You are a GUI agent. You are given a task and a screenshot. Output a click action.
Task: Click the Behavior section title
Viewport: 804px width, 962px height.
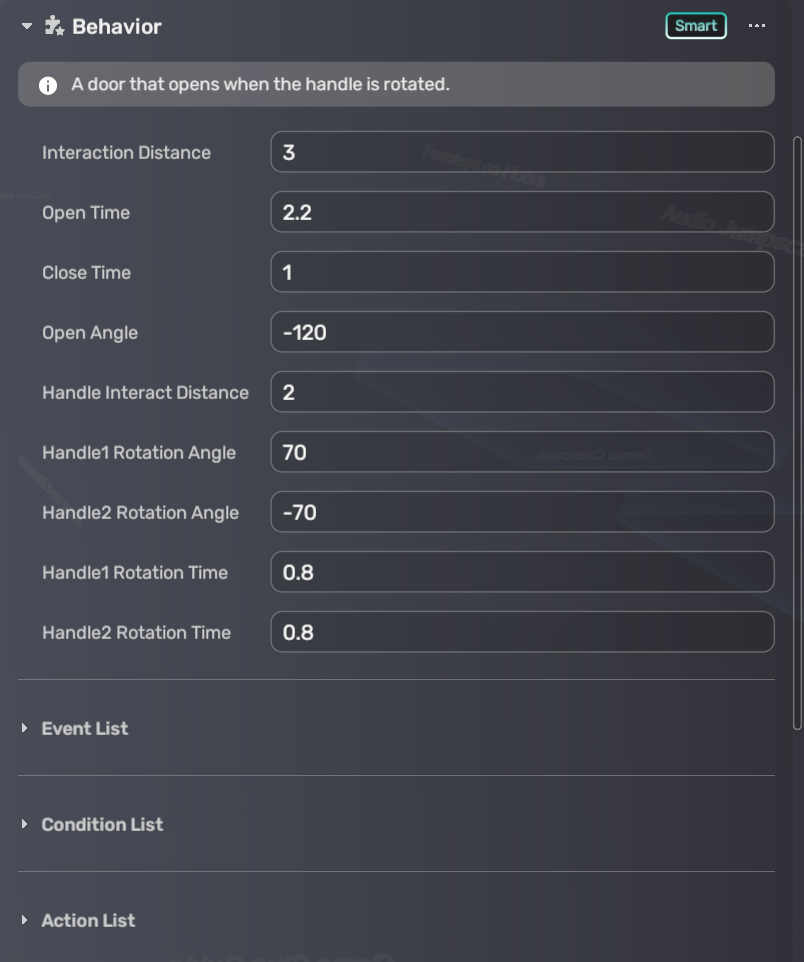(x=116, y=27)
